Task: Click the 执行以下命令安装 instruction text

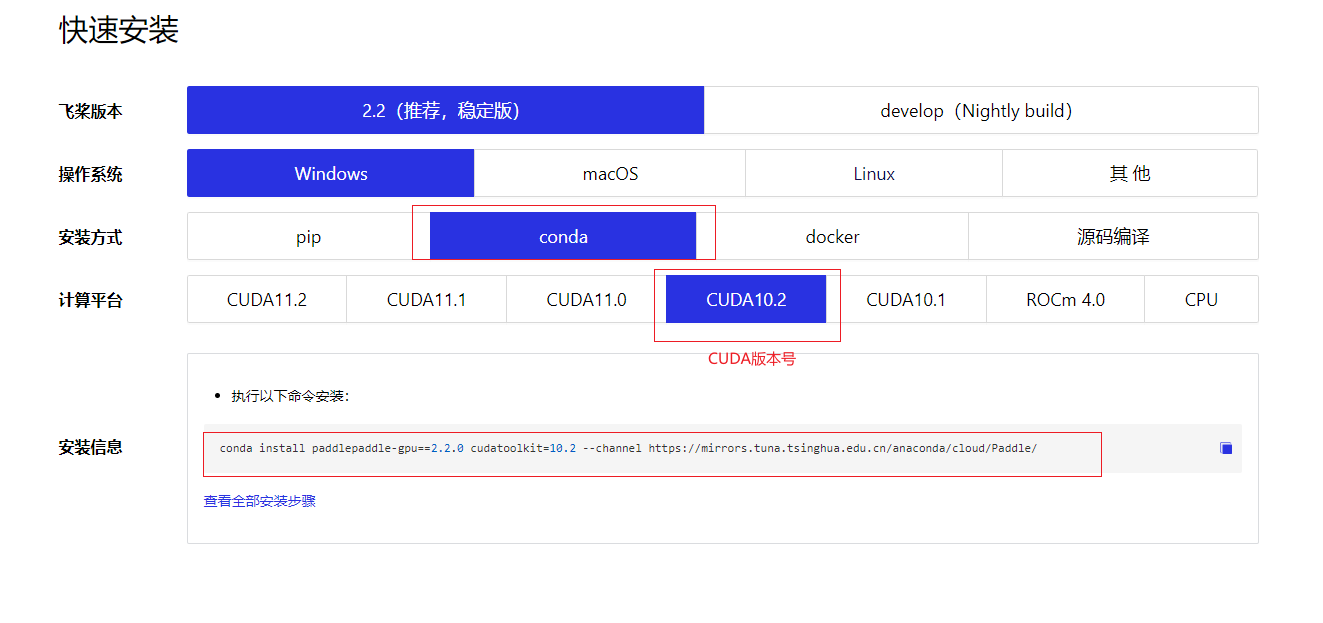Action: (x=290, y=396)
